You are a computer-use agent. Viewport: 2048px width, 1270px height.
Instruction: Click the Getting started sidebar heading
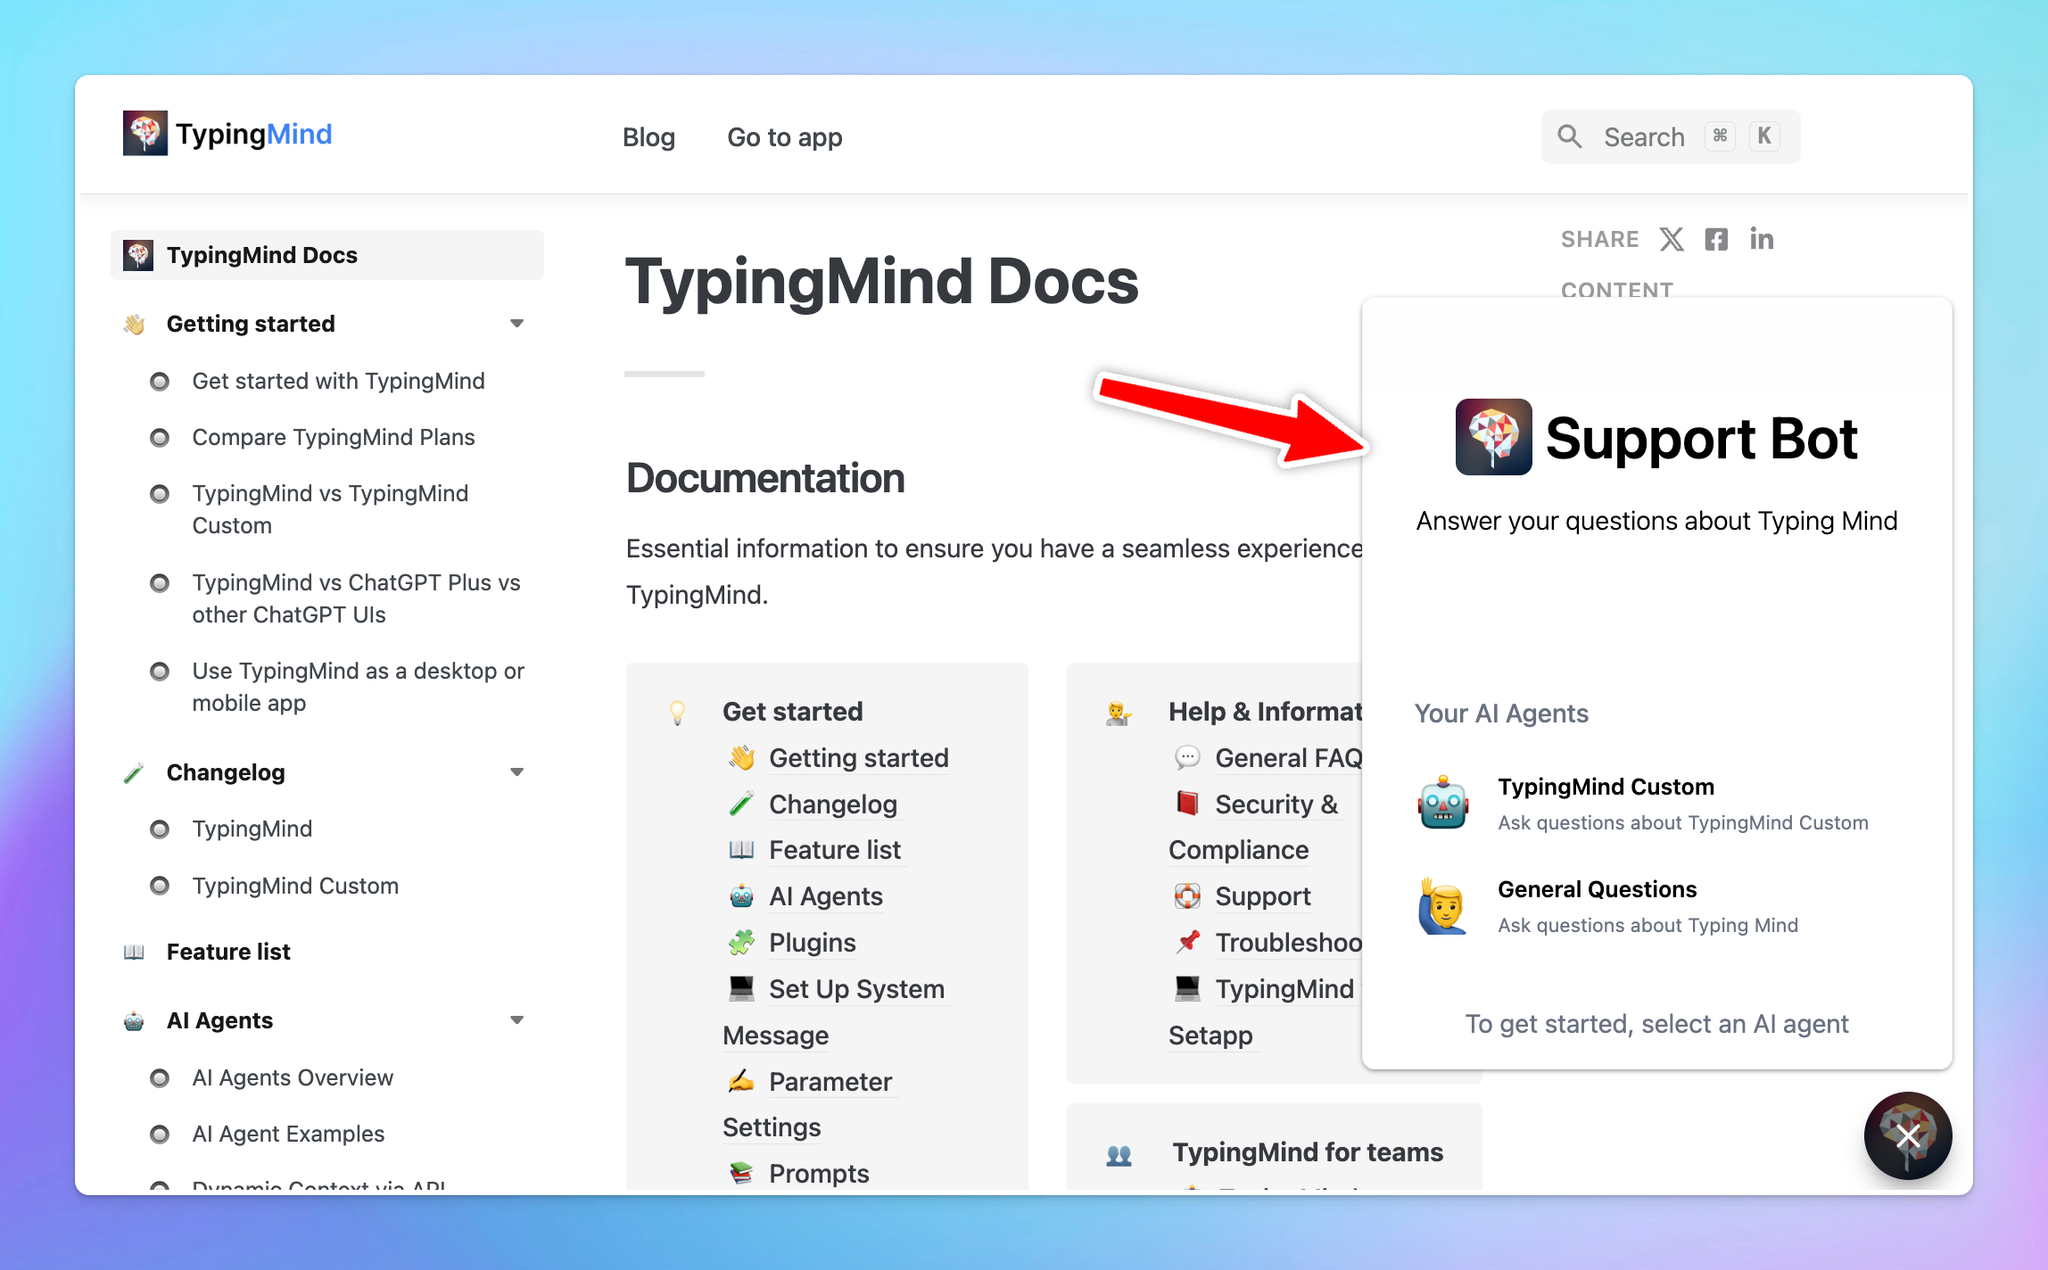click(250, 324)
